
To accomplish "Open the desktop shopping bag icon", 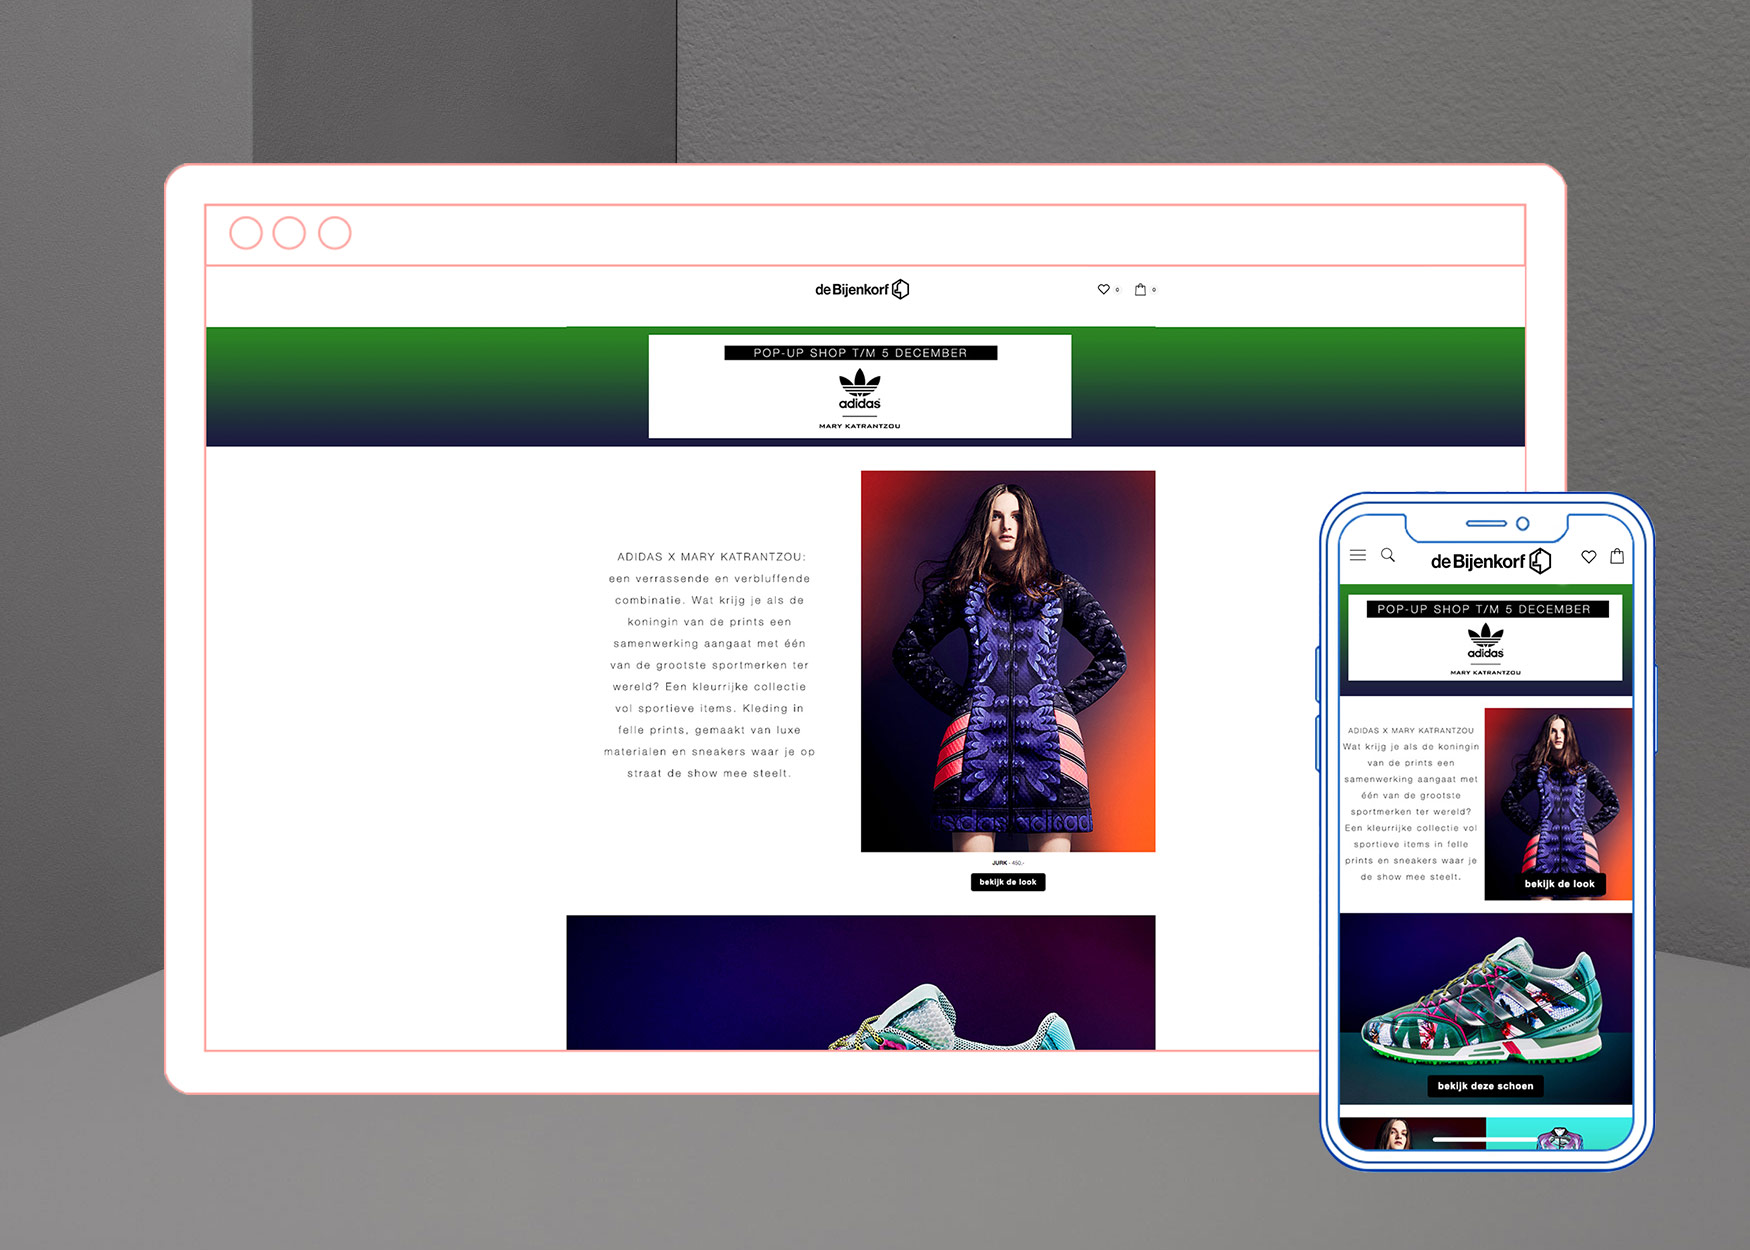I will 1140,289.
